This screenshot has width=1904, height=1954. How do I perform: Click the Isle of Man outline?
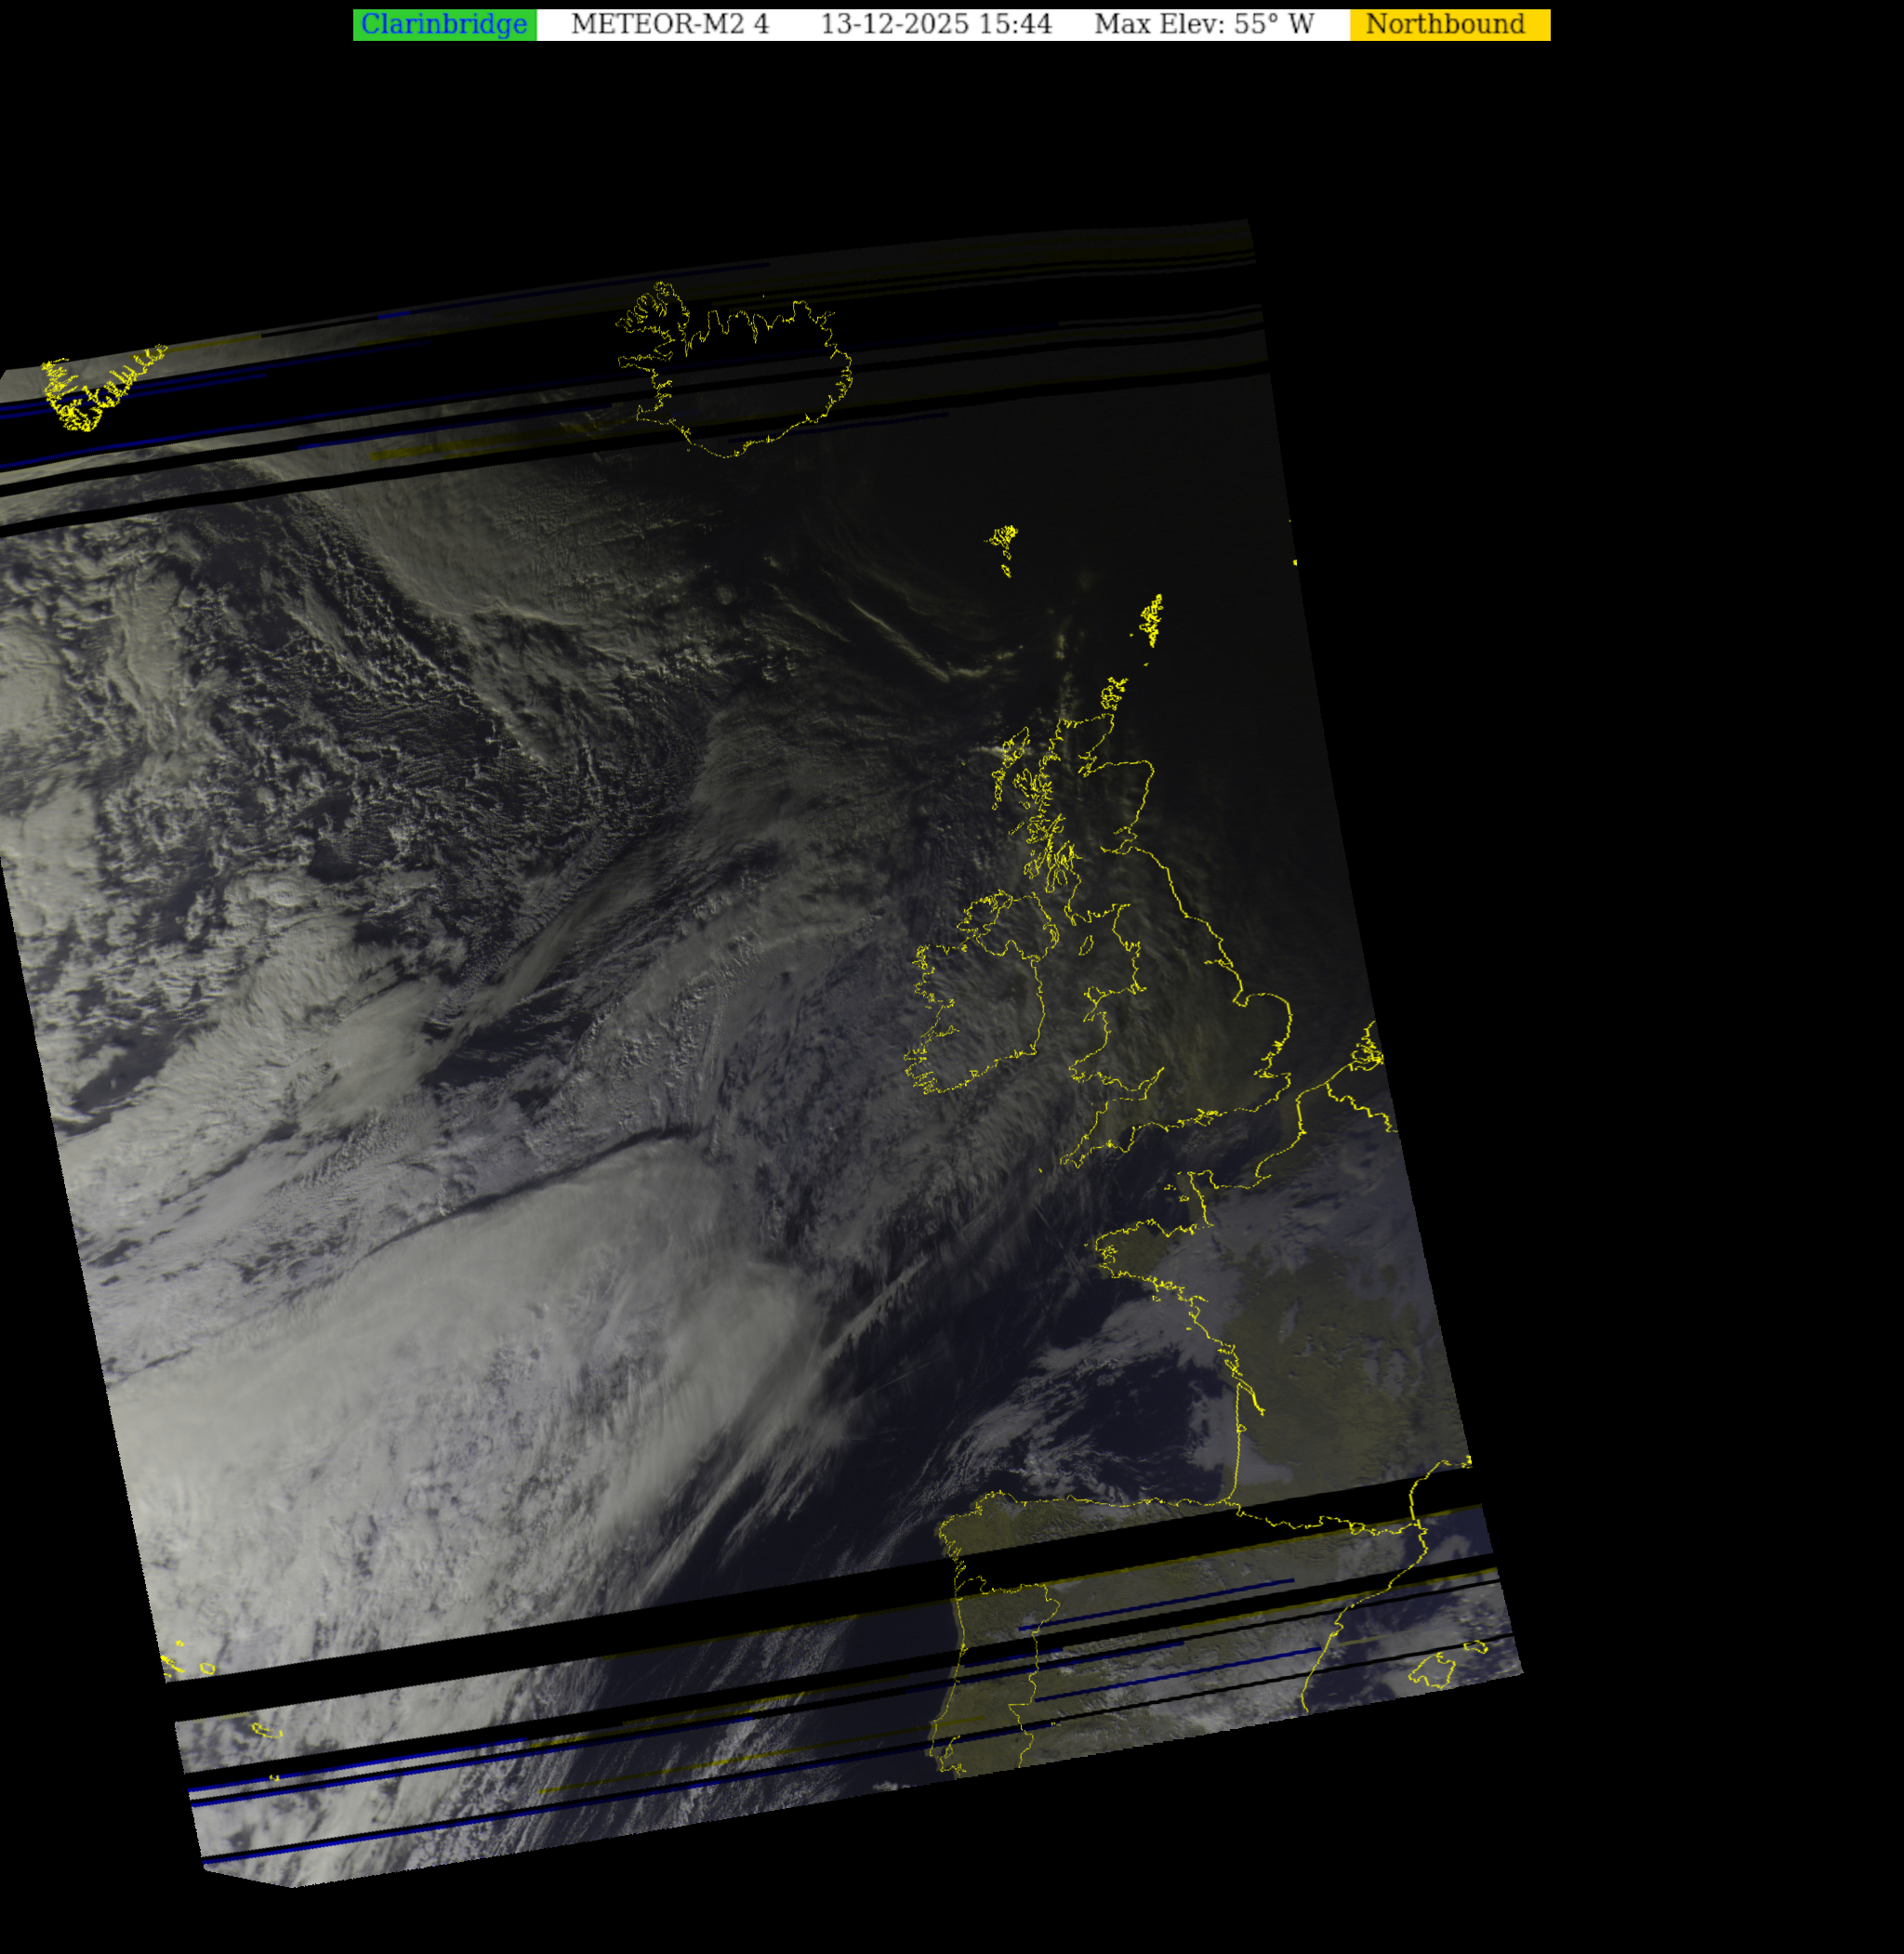[x=1085, y=945]
